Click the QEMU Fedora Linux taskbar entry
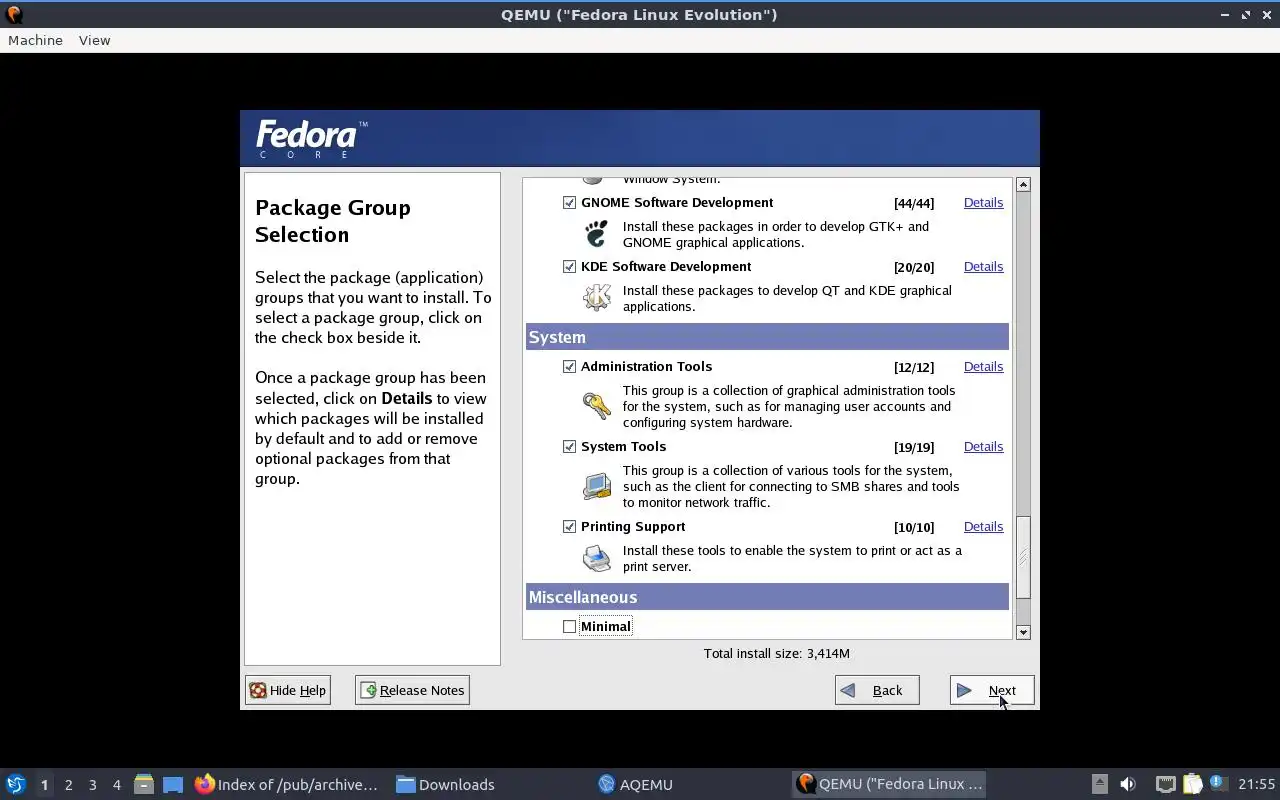The height and width of the screenshot is (800, 1280). coord(891,784)
